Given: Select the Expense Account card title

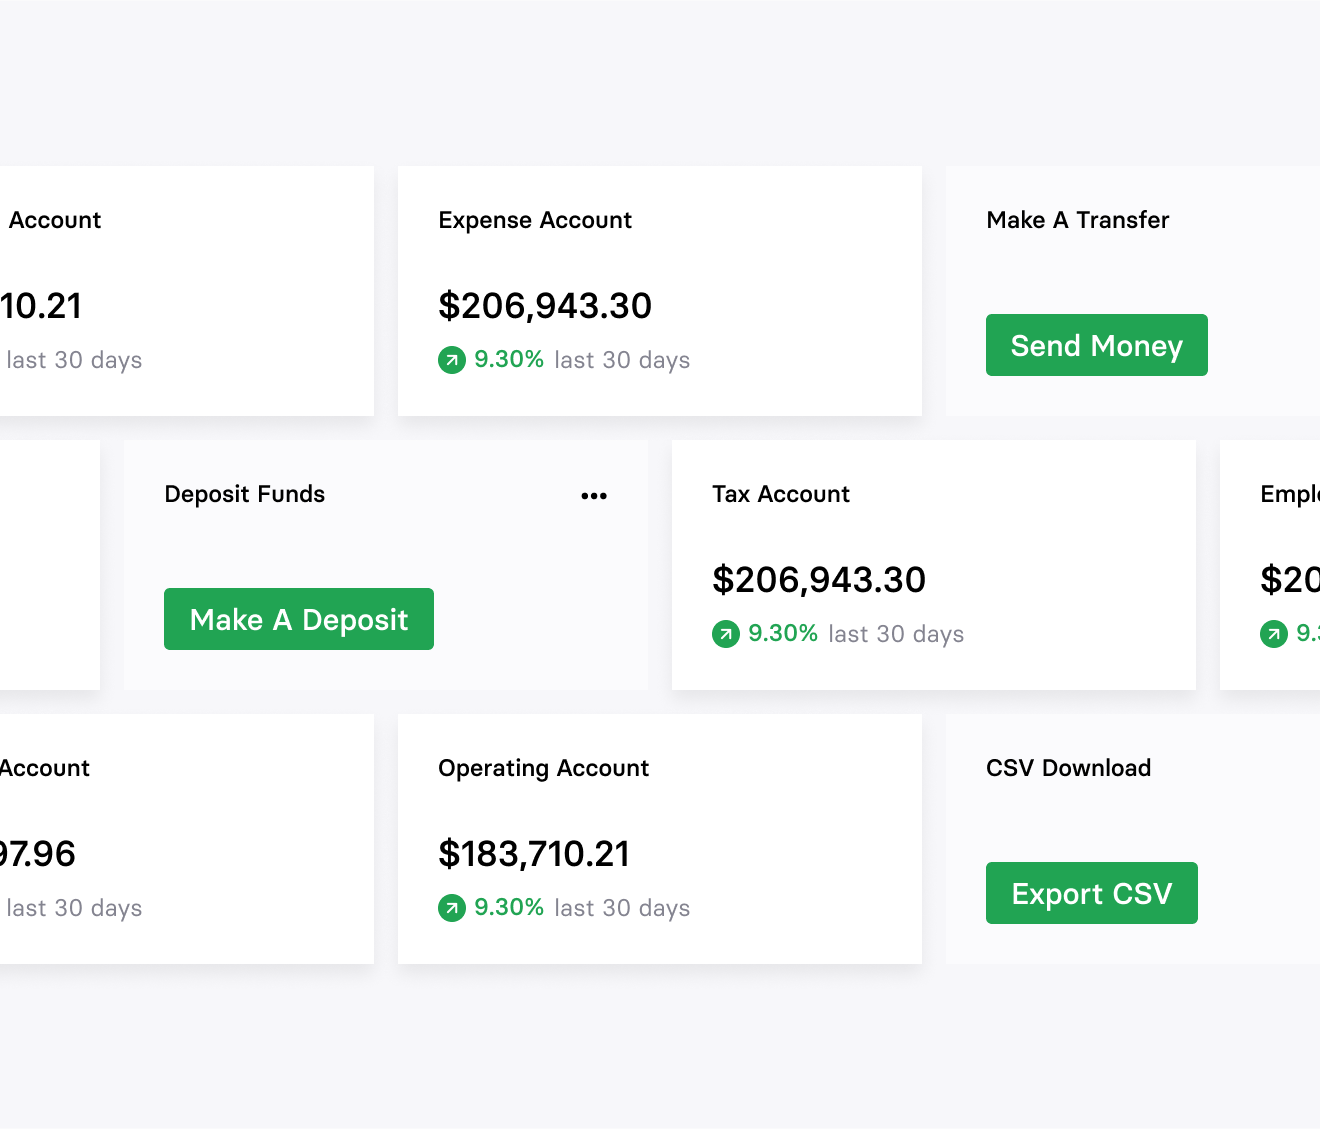Looking at the screenshot, I should (x=535, y=220).
